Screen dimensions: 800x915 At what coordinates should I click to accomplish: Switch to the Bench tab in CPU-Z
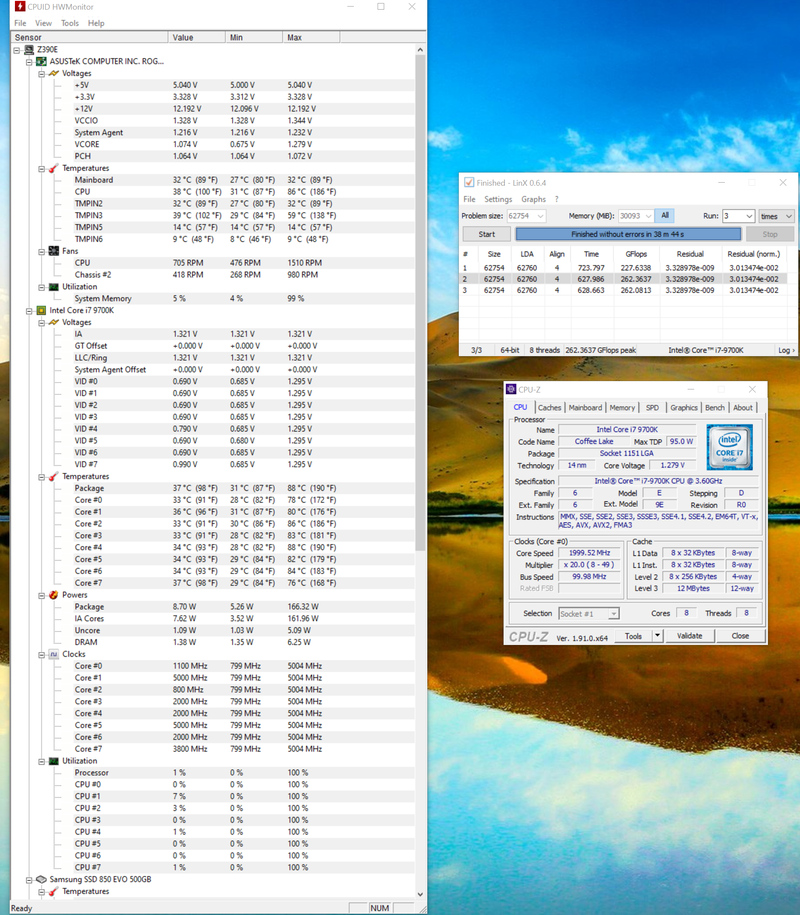(x=715, y=407)
